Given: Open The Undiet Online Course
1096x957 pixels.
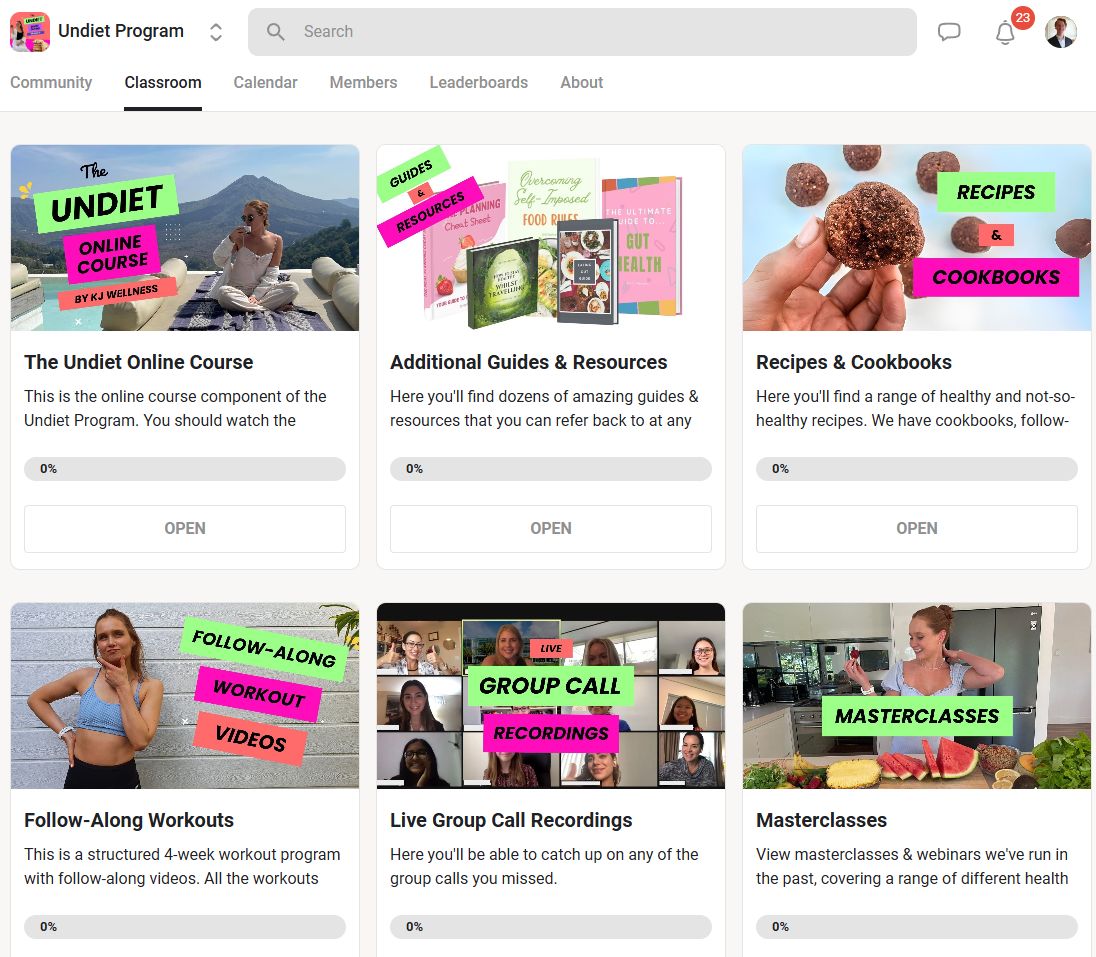Looking at the screenshot, I should click(x=185, y=528).
